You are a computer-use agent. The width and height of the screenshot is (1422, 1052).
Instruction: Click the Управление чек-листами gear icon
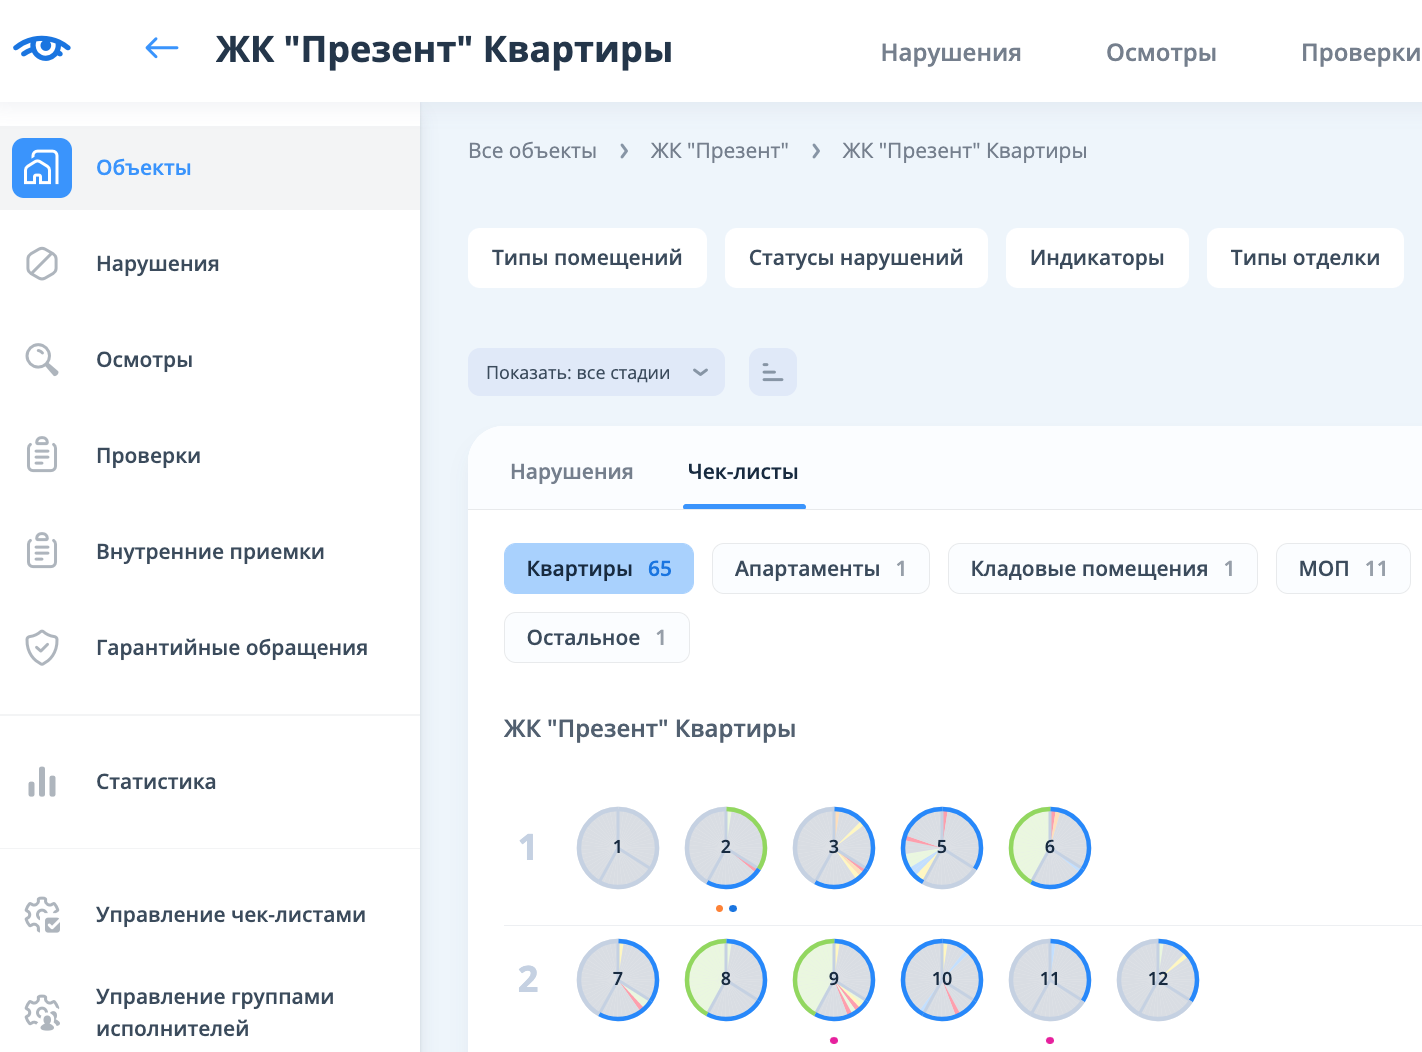[42, 915]
